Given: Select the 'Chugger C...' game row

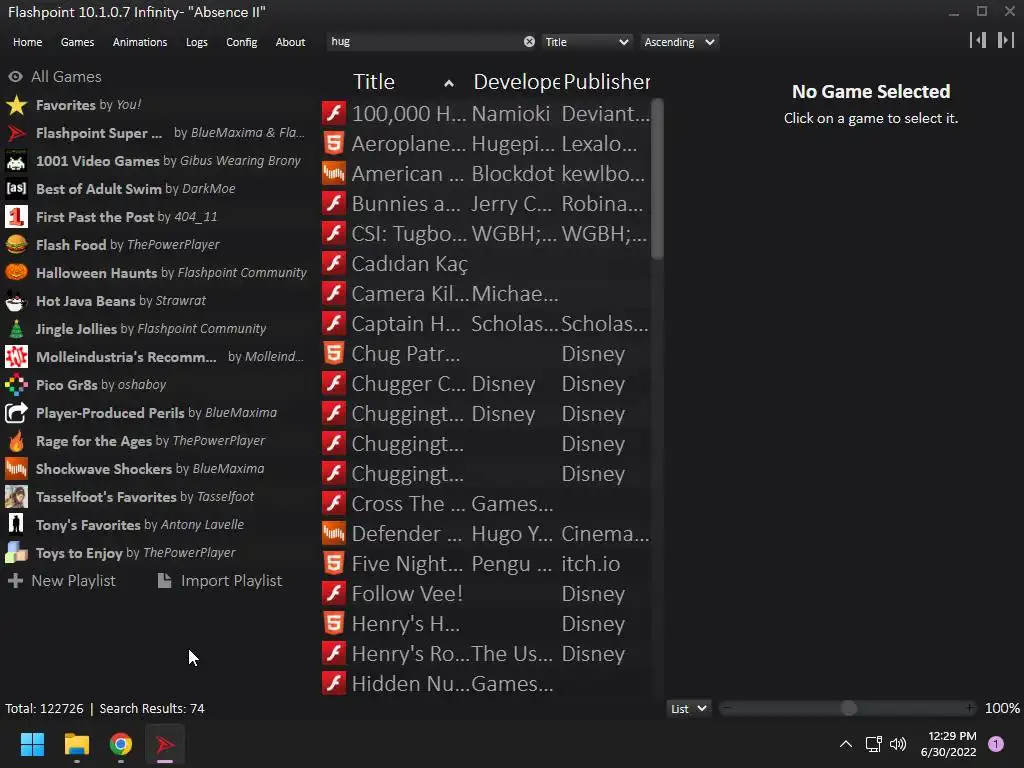Looking at the screenshot, I should 486,383.
